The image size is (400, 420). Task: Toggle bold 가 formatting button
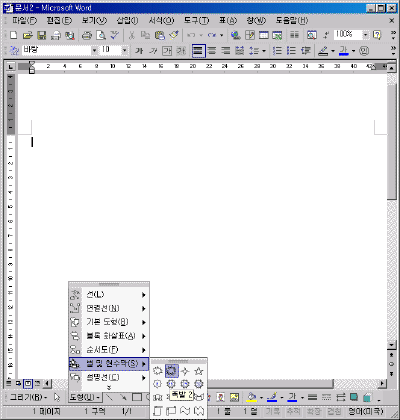coord(139,51)
